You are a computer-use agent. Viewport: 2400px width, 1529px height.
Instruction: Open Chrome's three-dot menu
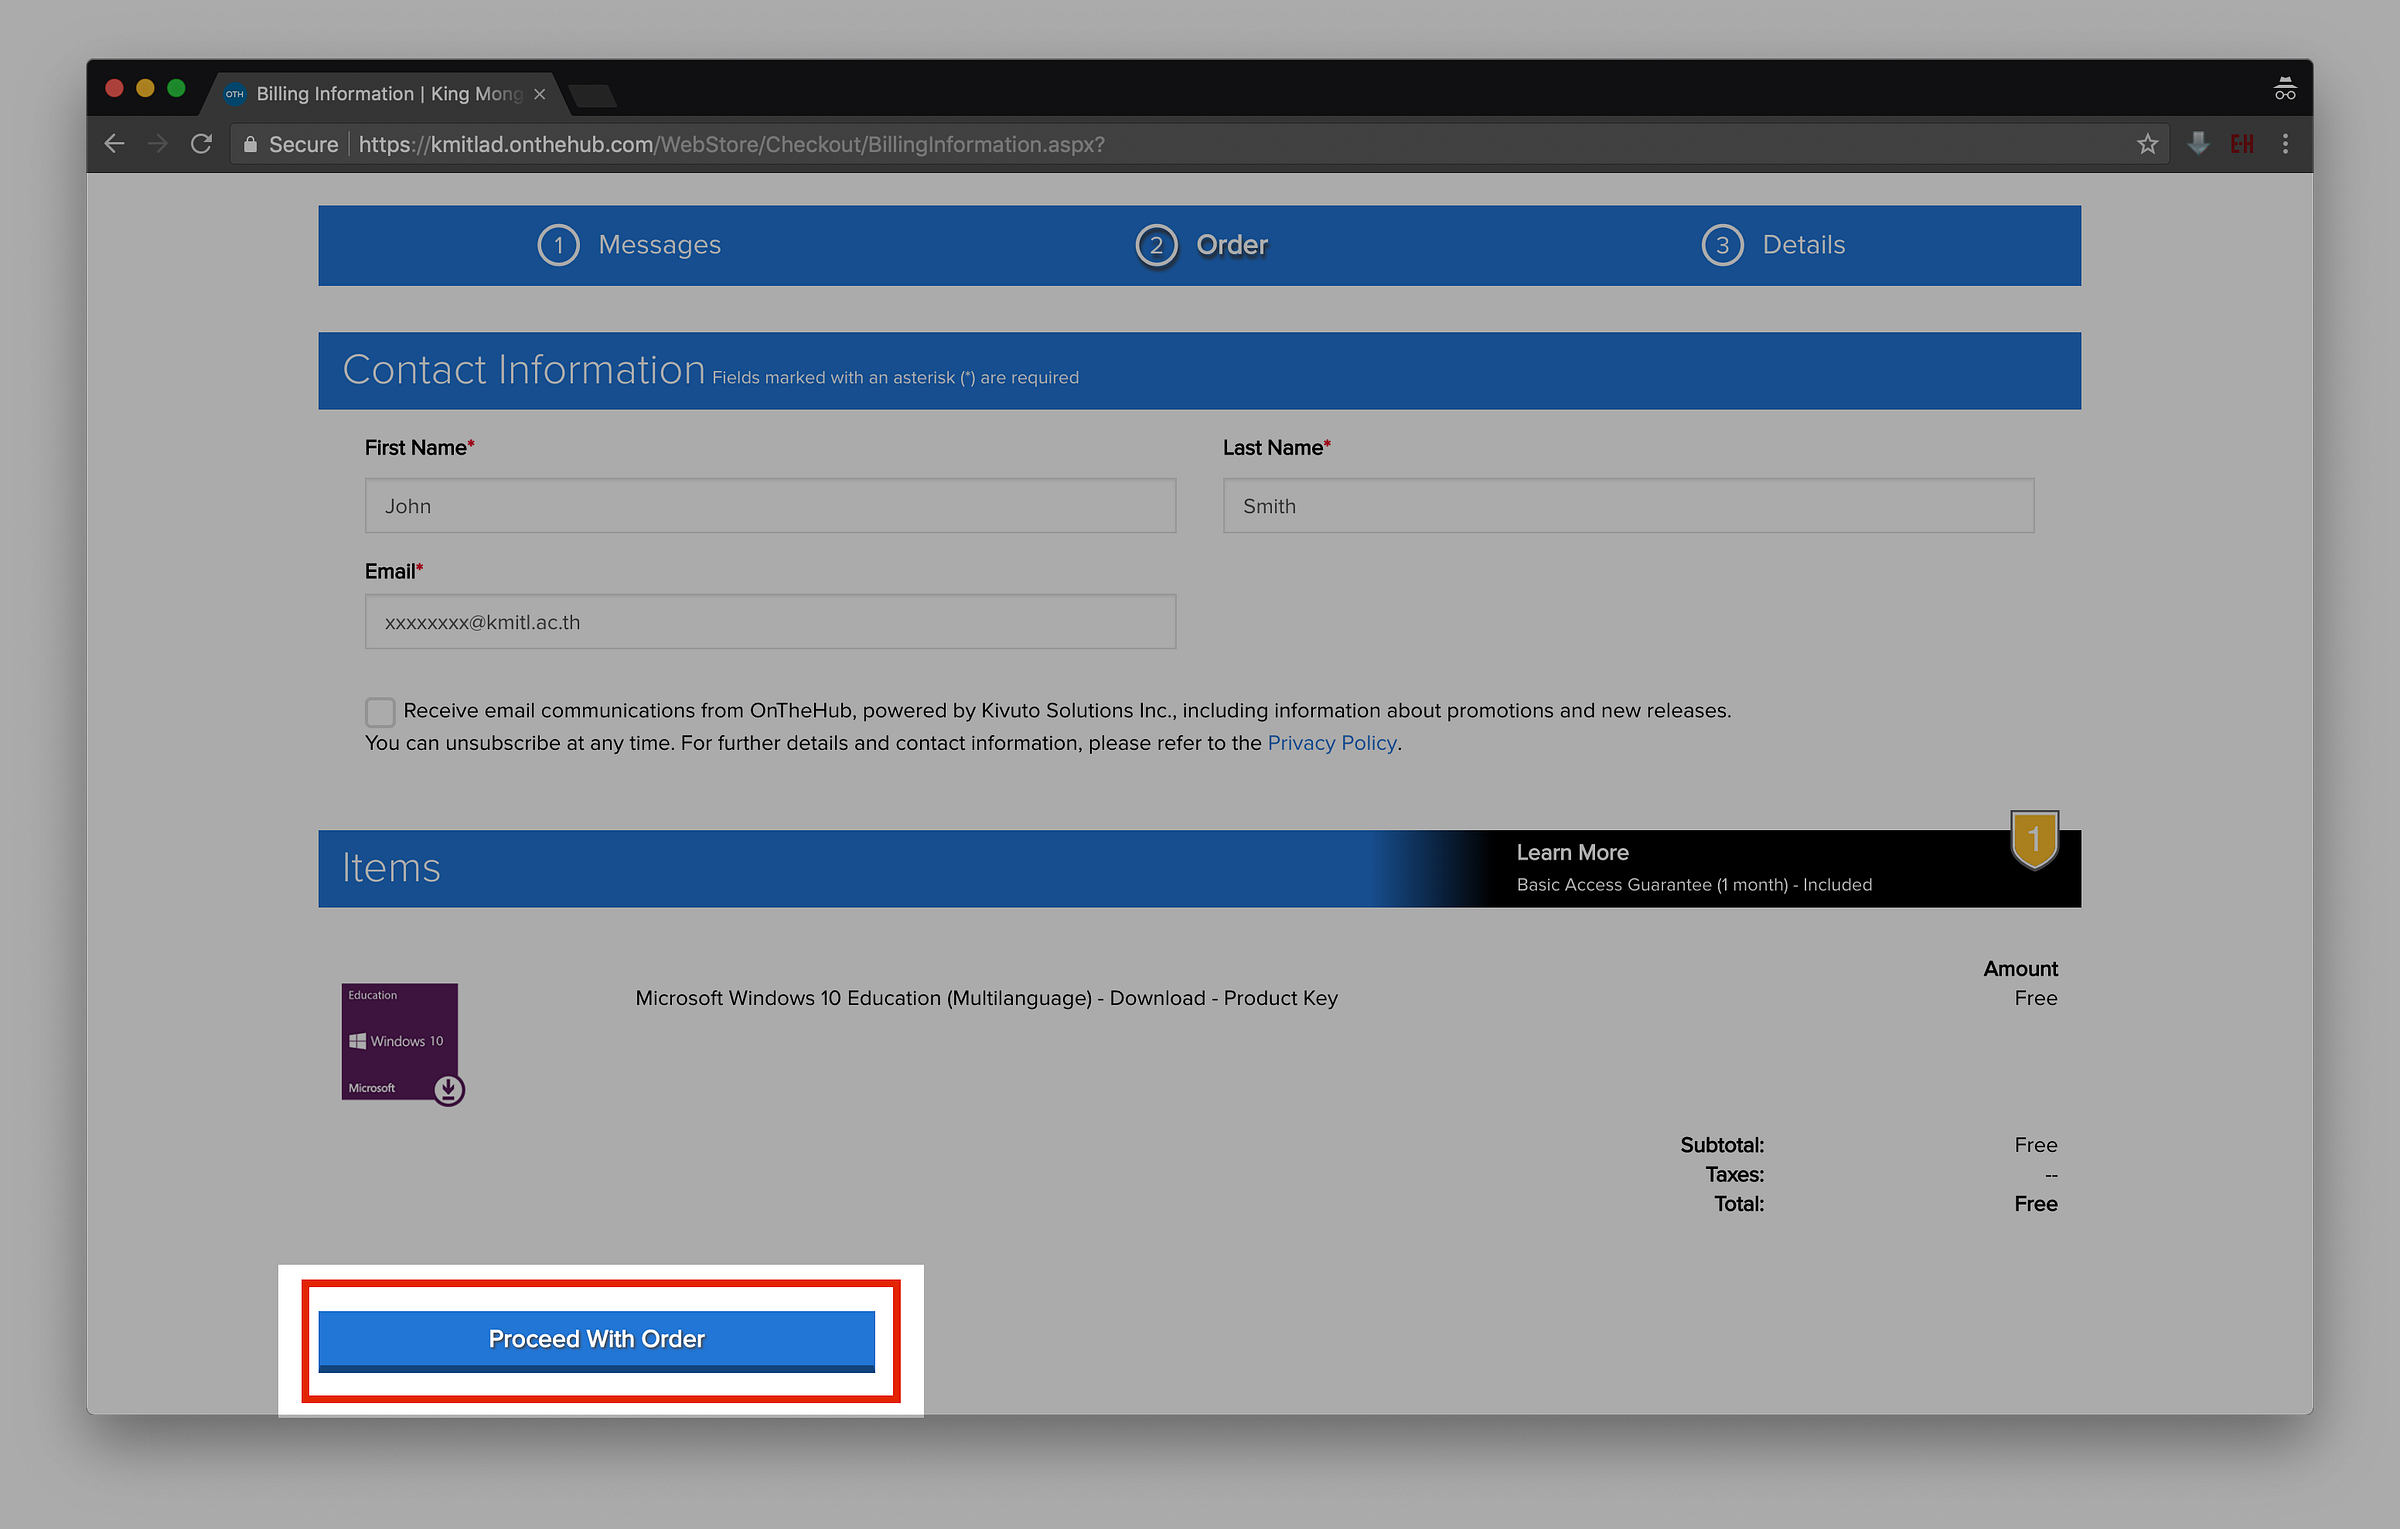point(2285,144)
